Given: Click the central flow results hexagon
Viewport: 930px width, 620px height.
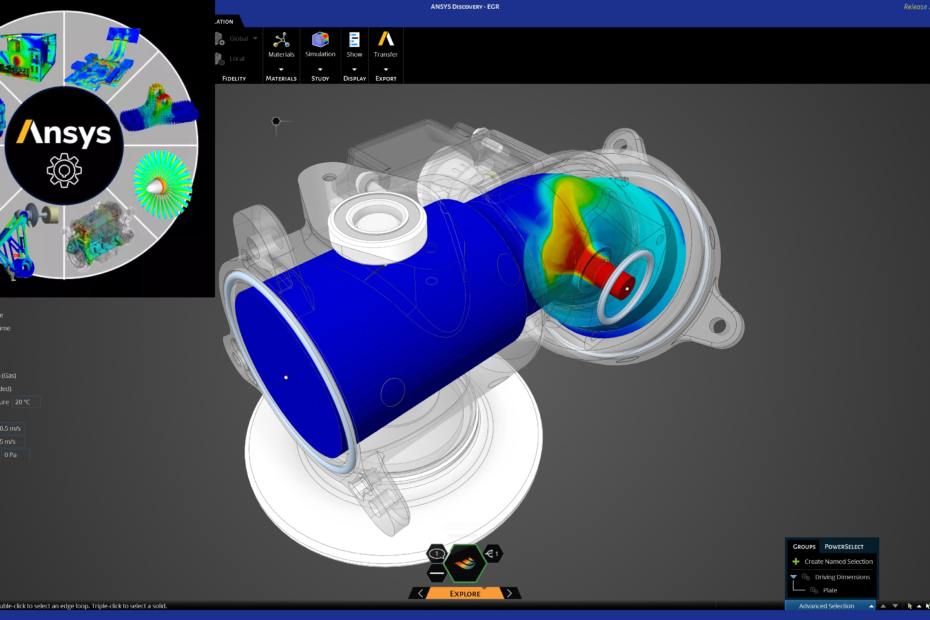Looking at the screenshot, I should point(466,562).
